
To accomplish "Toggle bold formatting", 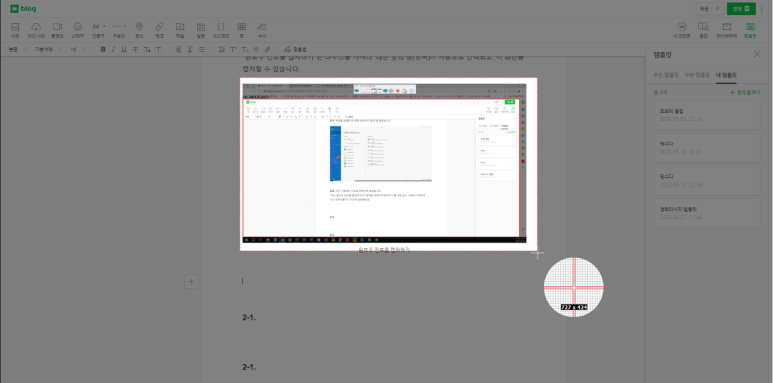I will (103, 49).
